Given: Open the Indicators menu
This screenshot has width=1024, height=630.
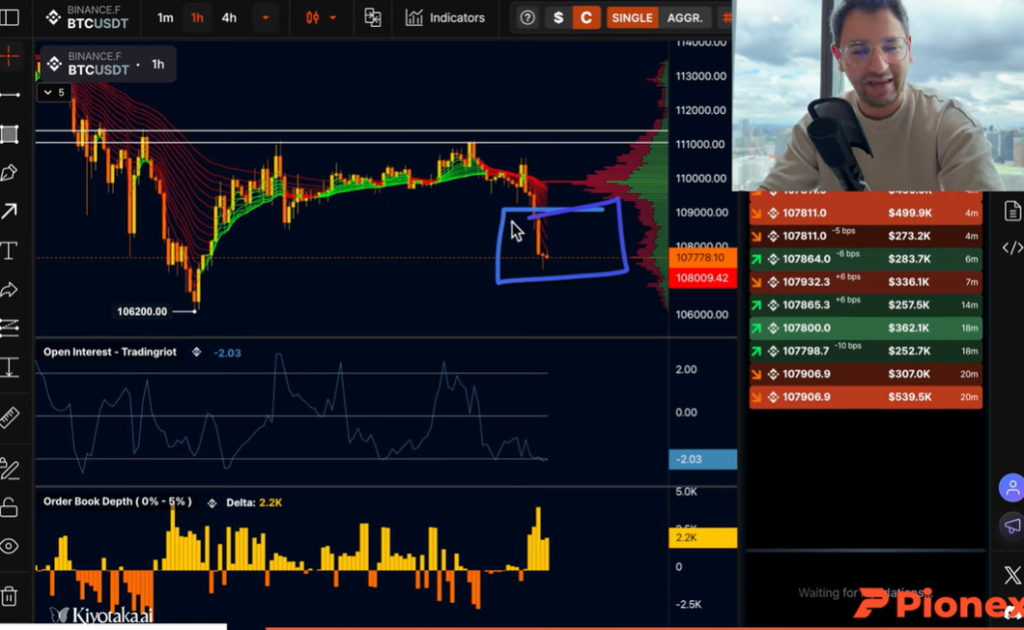Looking at the screenshot, I should click(x=445, y=18).
